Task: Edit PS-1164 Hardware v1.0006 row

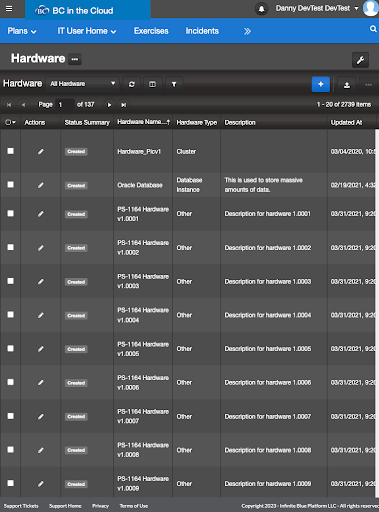Action: [x=41, y=383]
